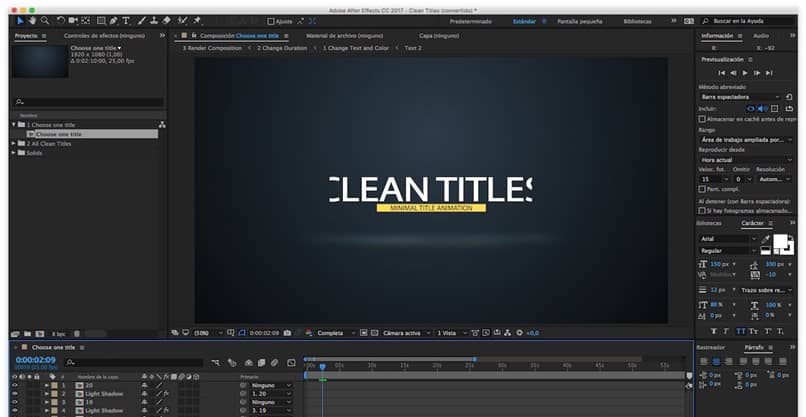Click the reset exposure icon in viewer

(x=519, y=333)
